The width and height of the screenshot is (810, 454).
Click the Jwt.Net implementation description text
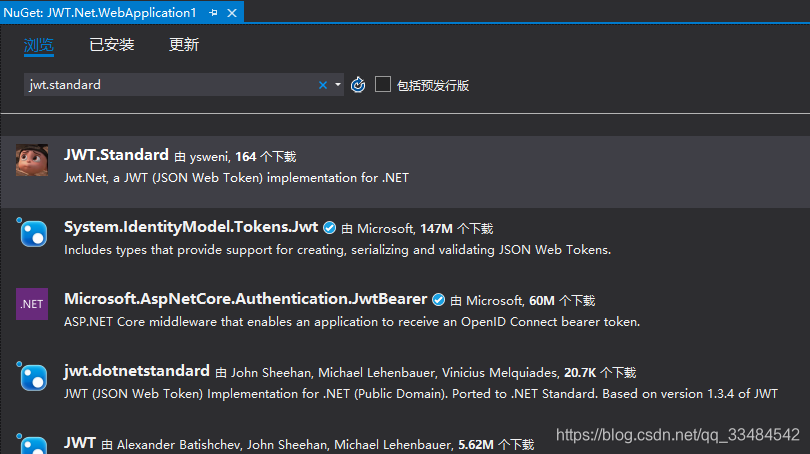click(237, 178)
